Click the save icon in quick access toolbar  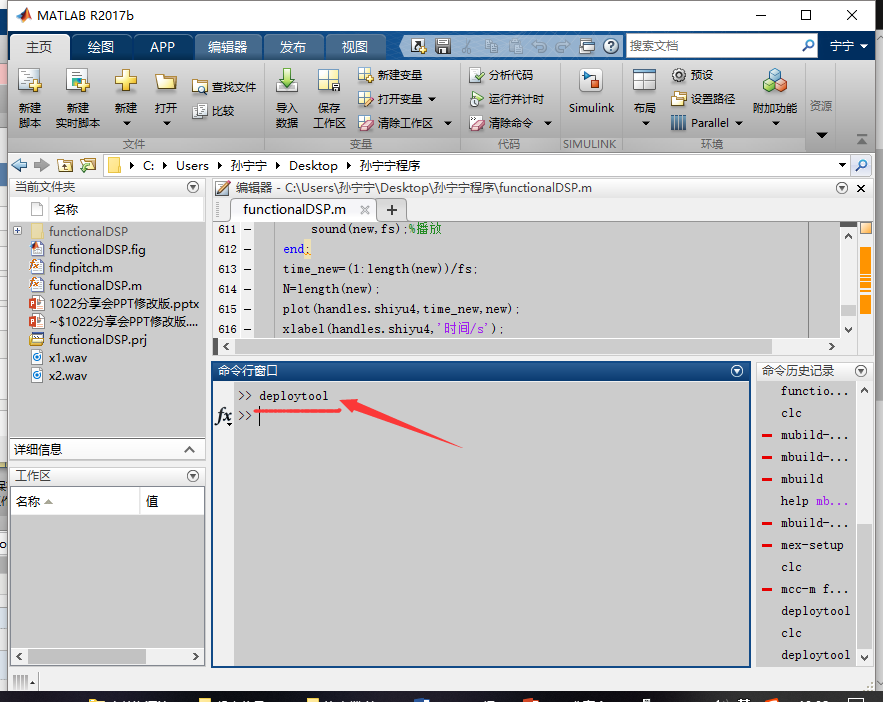443,46
